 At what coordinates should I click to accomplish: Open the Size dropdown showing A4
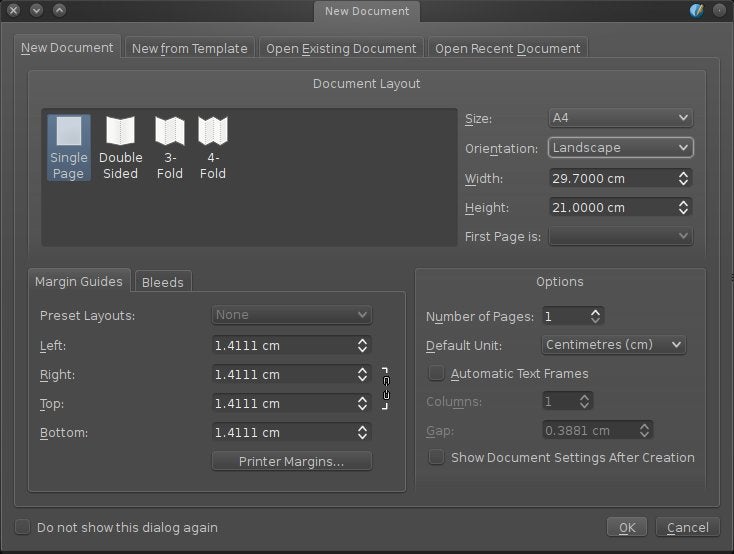point(621,118)
